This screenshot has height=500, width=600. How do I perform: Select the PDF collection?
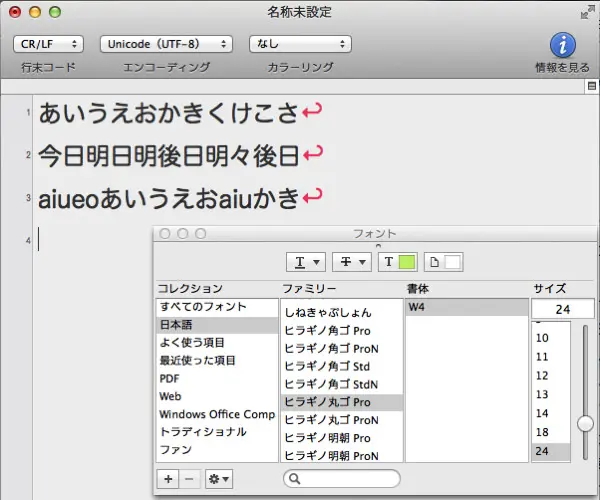click(x=217, y=378)
